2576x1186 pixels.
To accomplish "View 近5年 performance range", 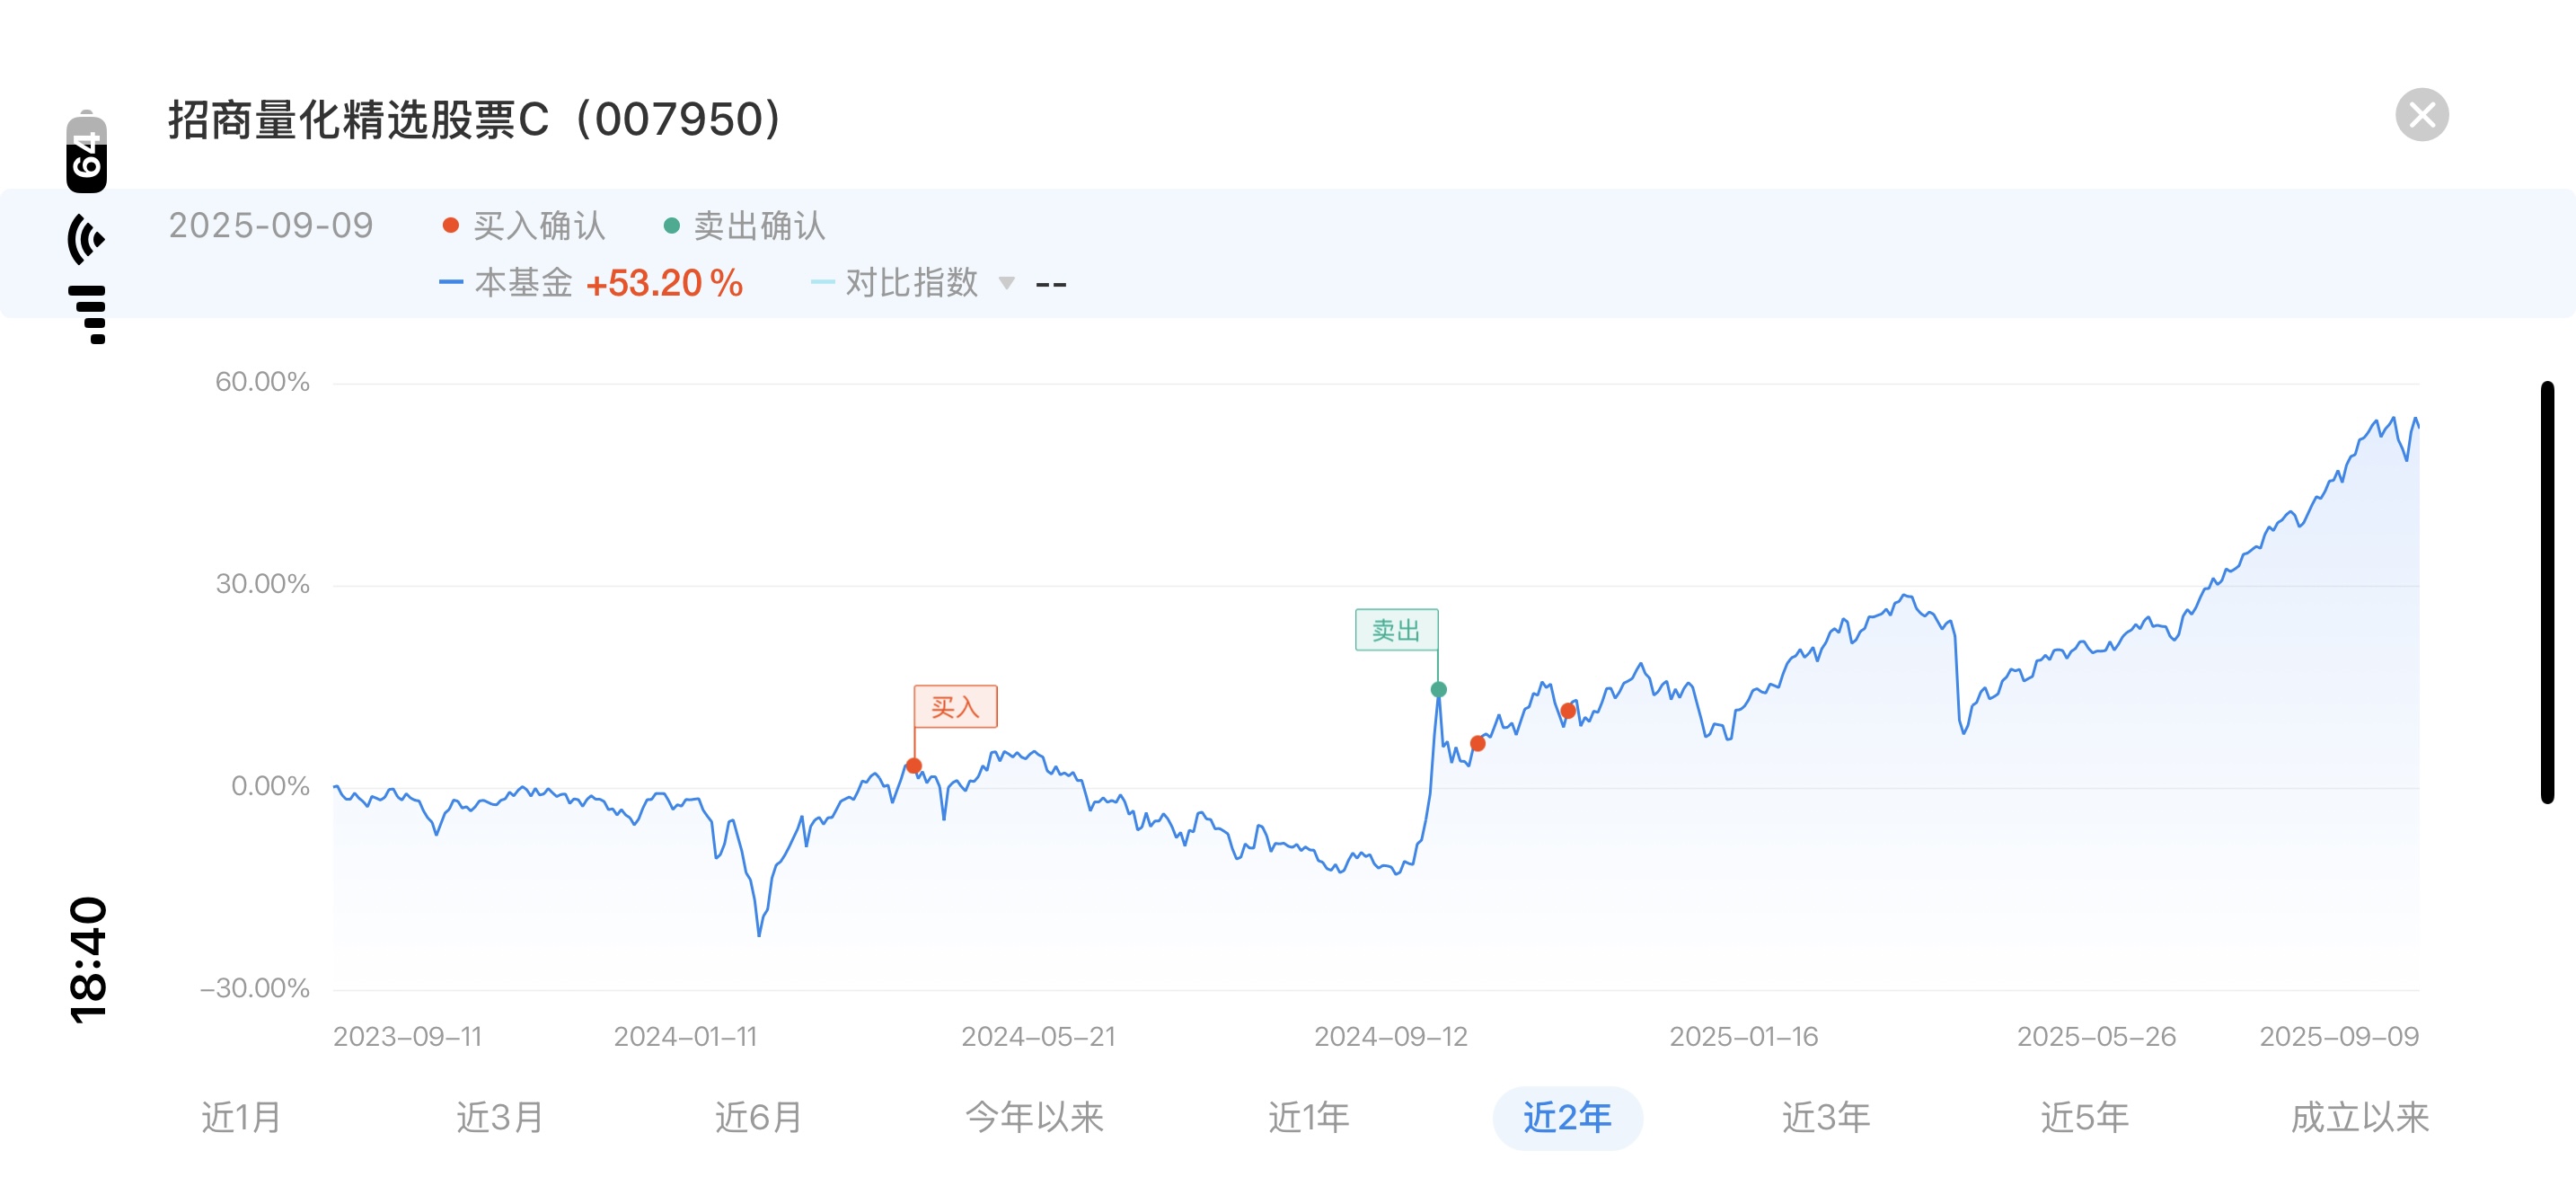I will point(2084,1117).
